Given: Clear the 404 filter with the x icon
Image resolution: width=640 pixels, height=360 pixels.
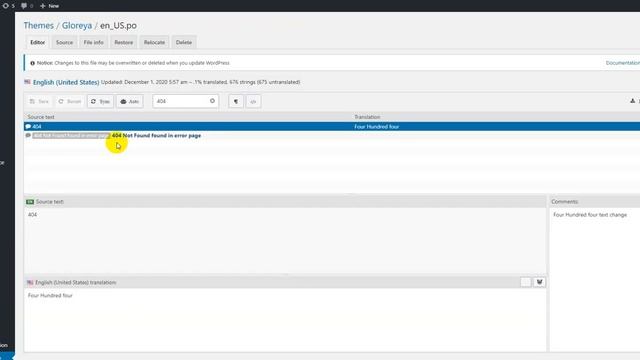Looking at the screenshot, I should [x=212, y=101].
